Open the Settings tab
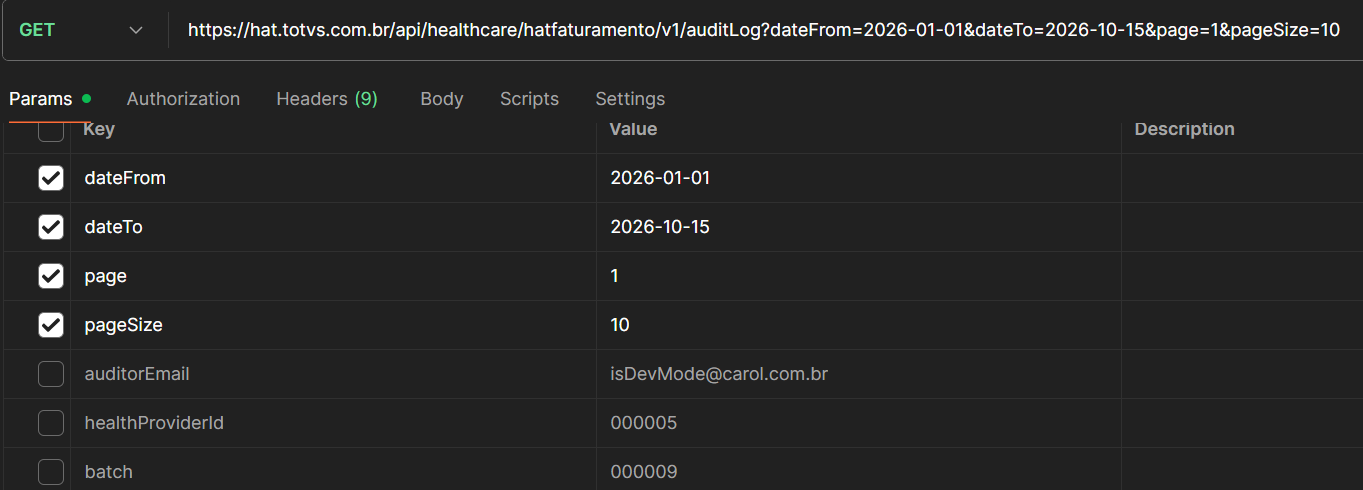Screen dimensions: 1363x490 [630, 99]
